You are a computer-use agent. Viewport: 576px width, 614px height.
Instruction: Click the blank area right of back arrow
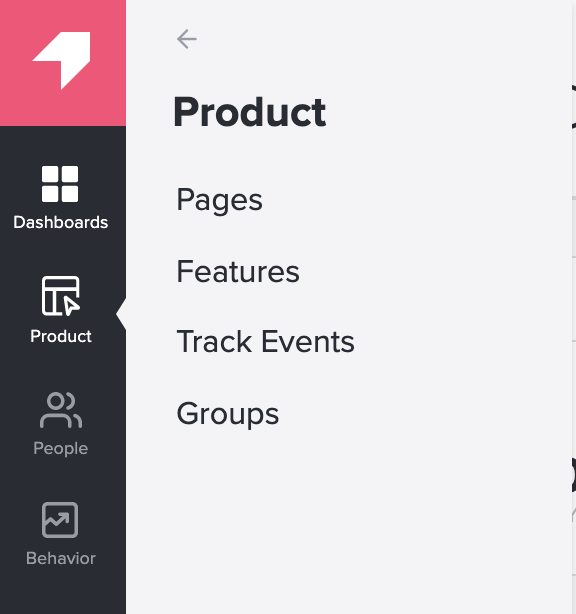352,39
